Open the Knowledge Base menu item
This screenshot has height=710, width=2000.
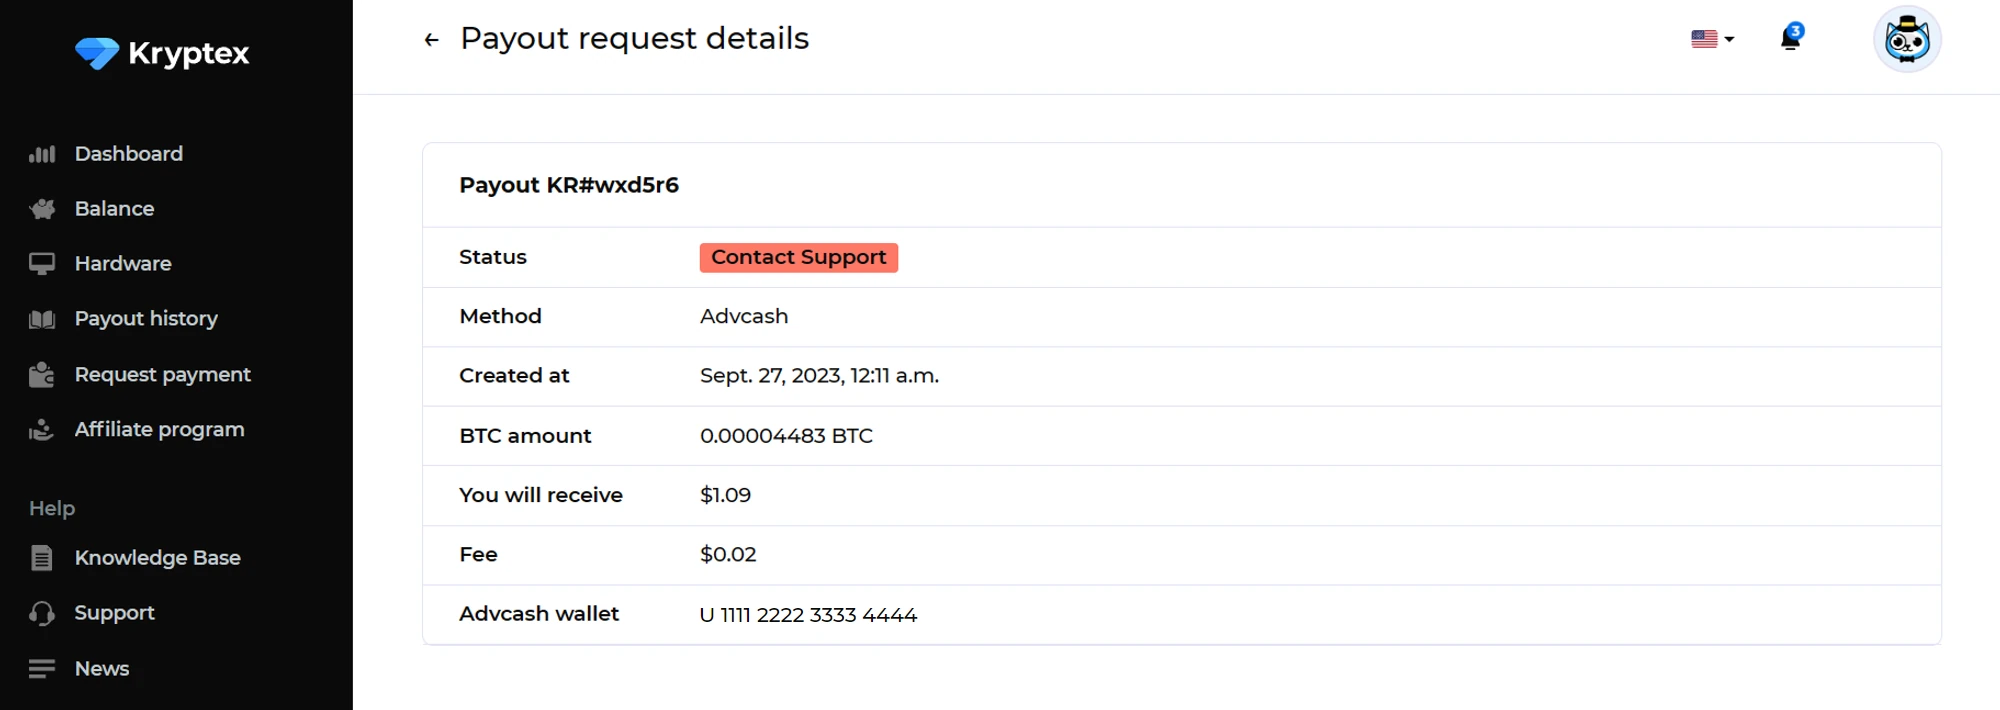(157, 558)
